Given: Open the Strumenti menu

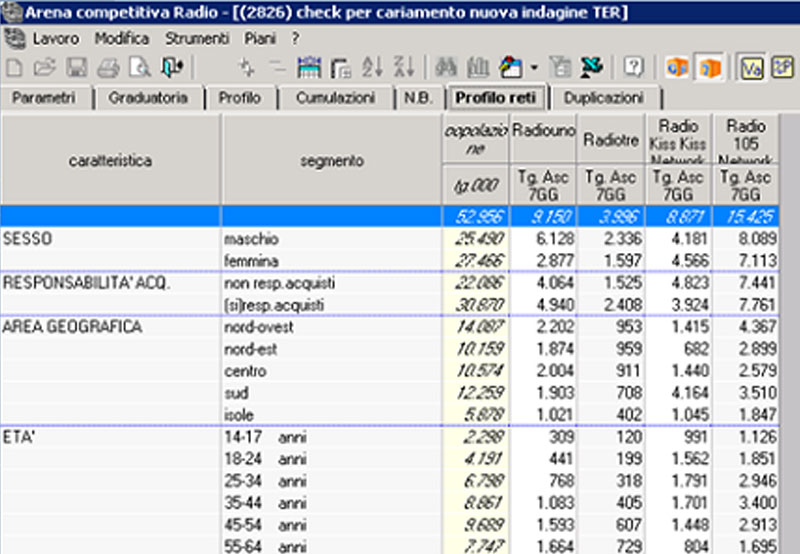Looking at the screenshot, I should tap(198, 39).
